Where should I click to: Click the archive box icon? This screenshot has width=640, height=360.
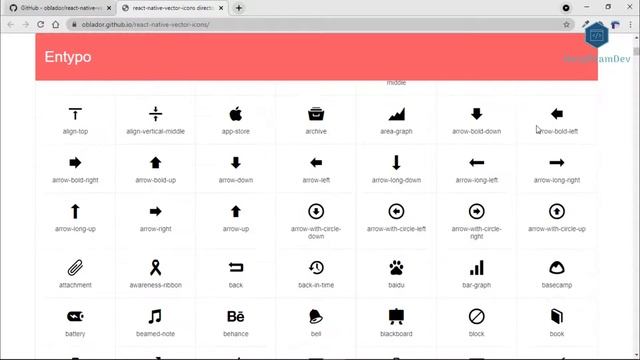tap(316, 114)
